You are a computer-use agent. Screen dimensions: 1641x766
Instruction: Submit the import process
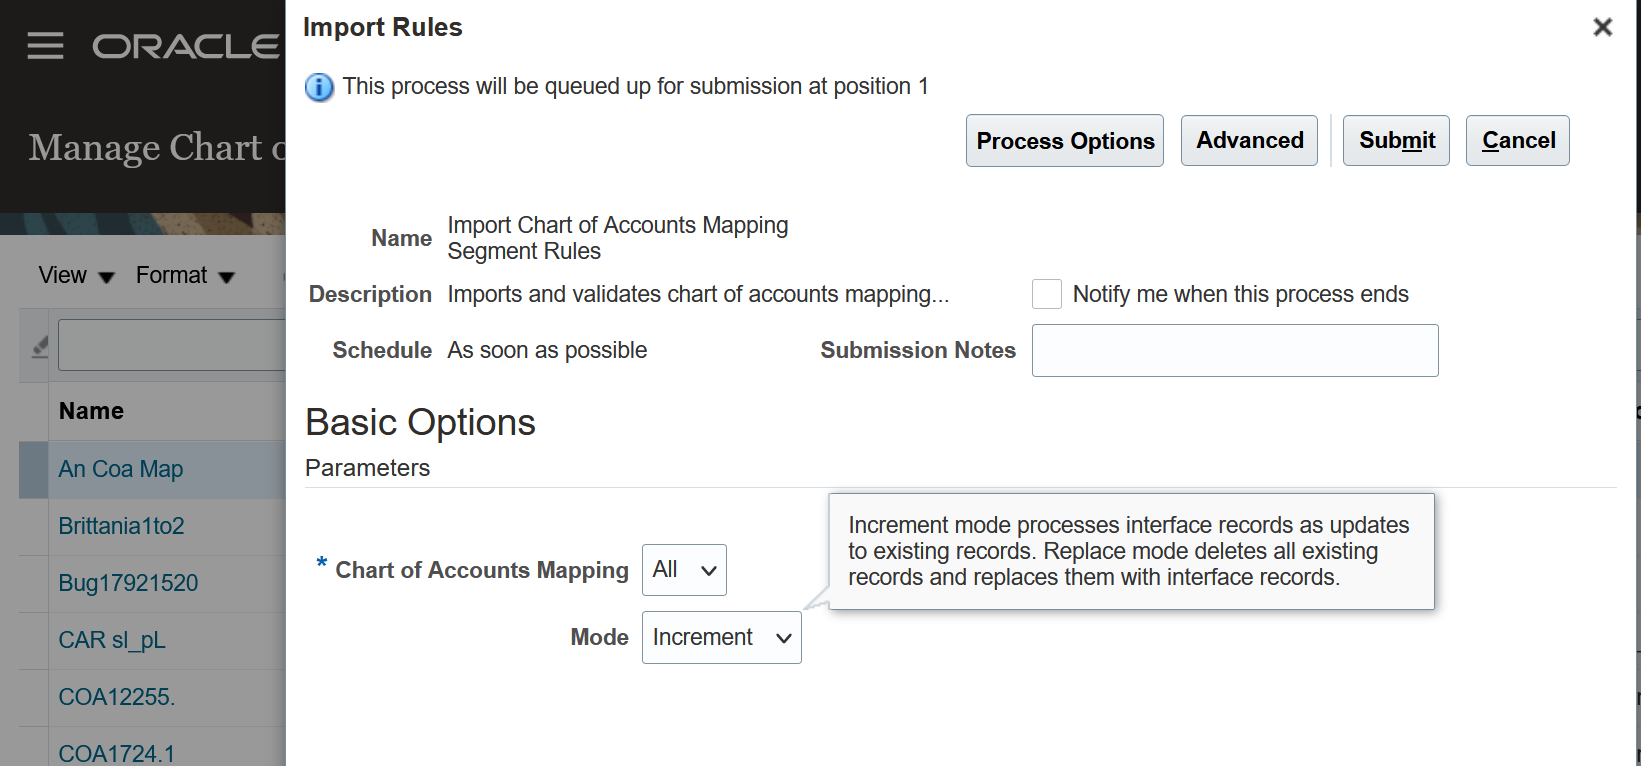point(1396,141)
